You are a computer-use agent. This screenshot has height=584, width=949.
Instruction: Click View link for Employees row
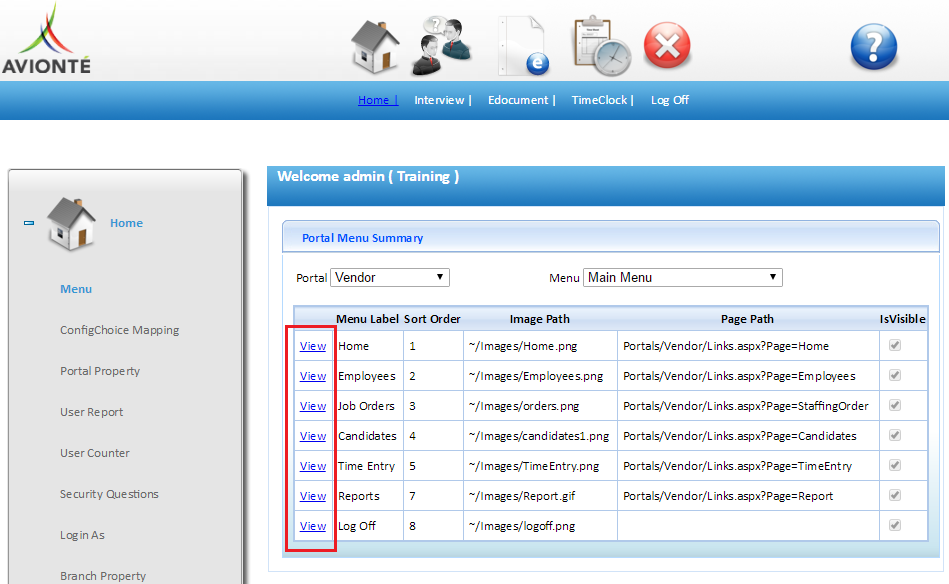313,376
